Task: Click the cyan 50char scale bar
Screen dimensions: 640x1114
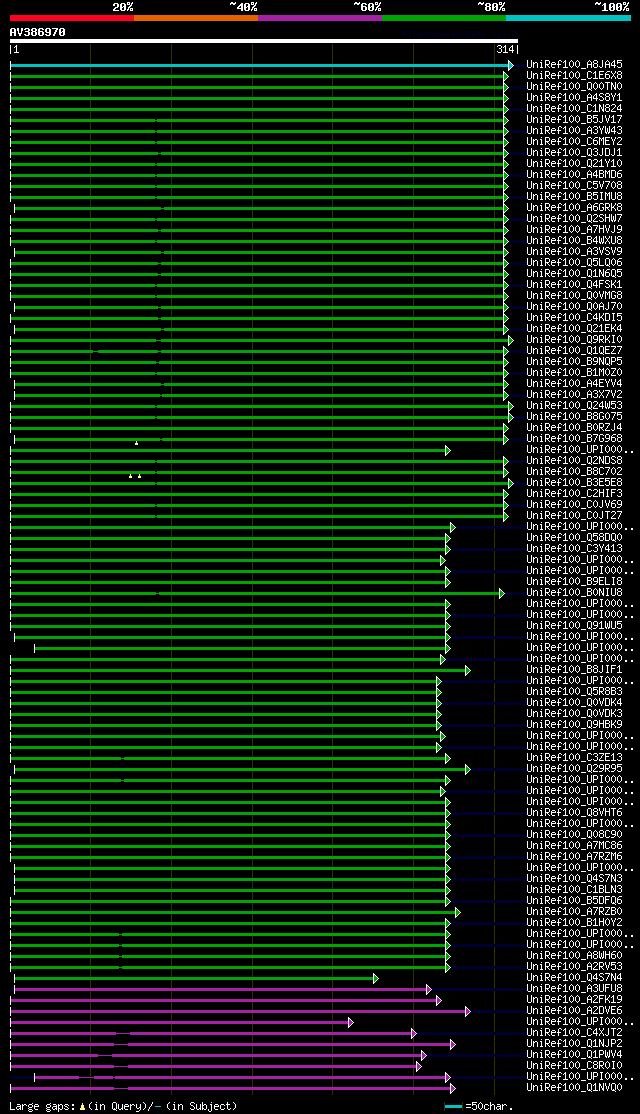Action: 453,1106
